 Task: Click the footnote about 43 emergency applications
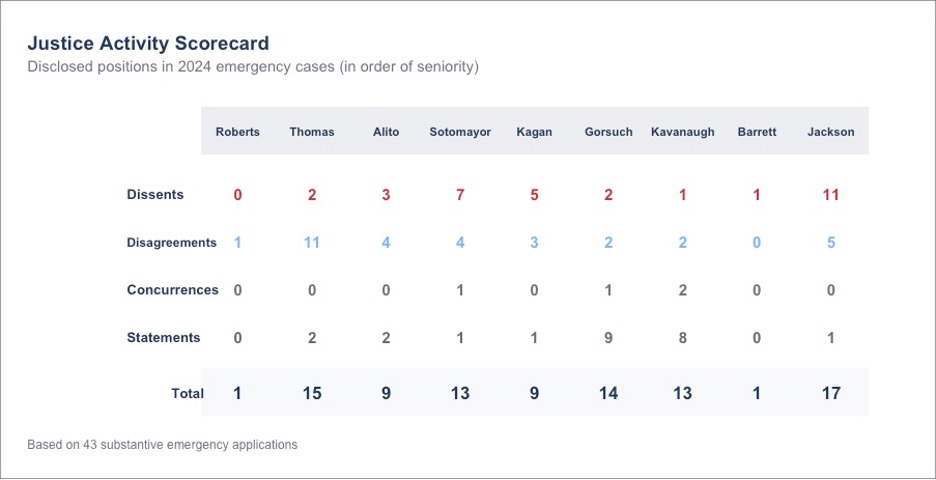point(162,445)
